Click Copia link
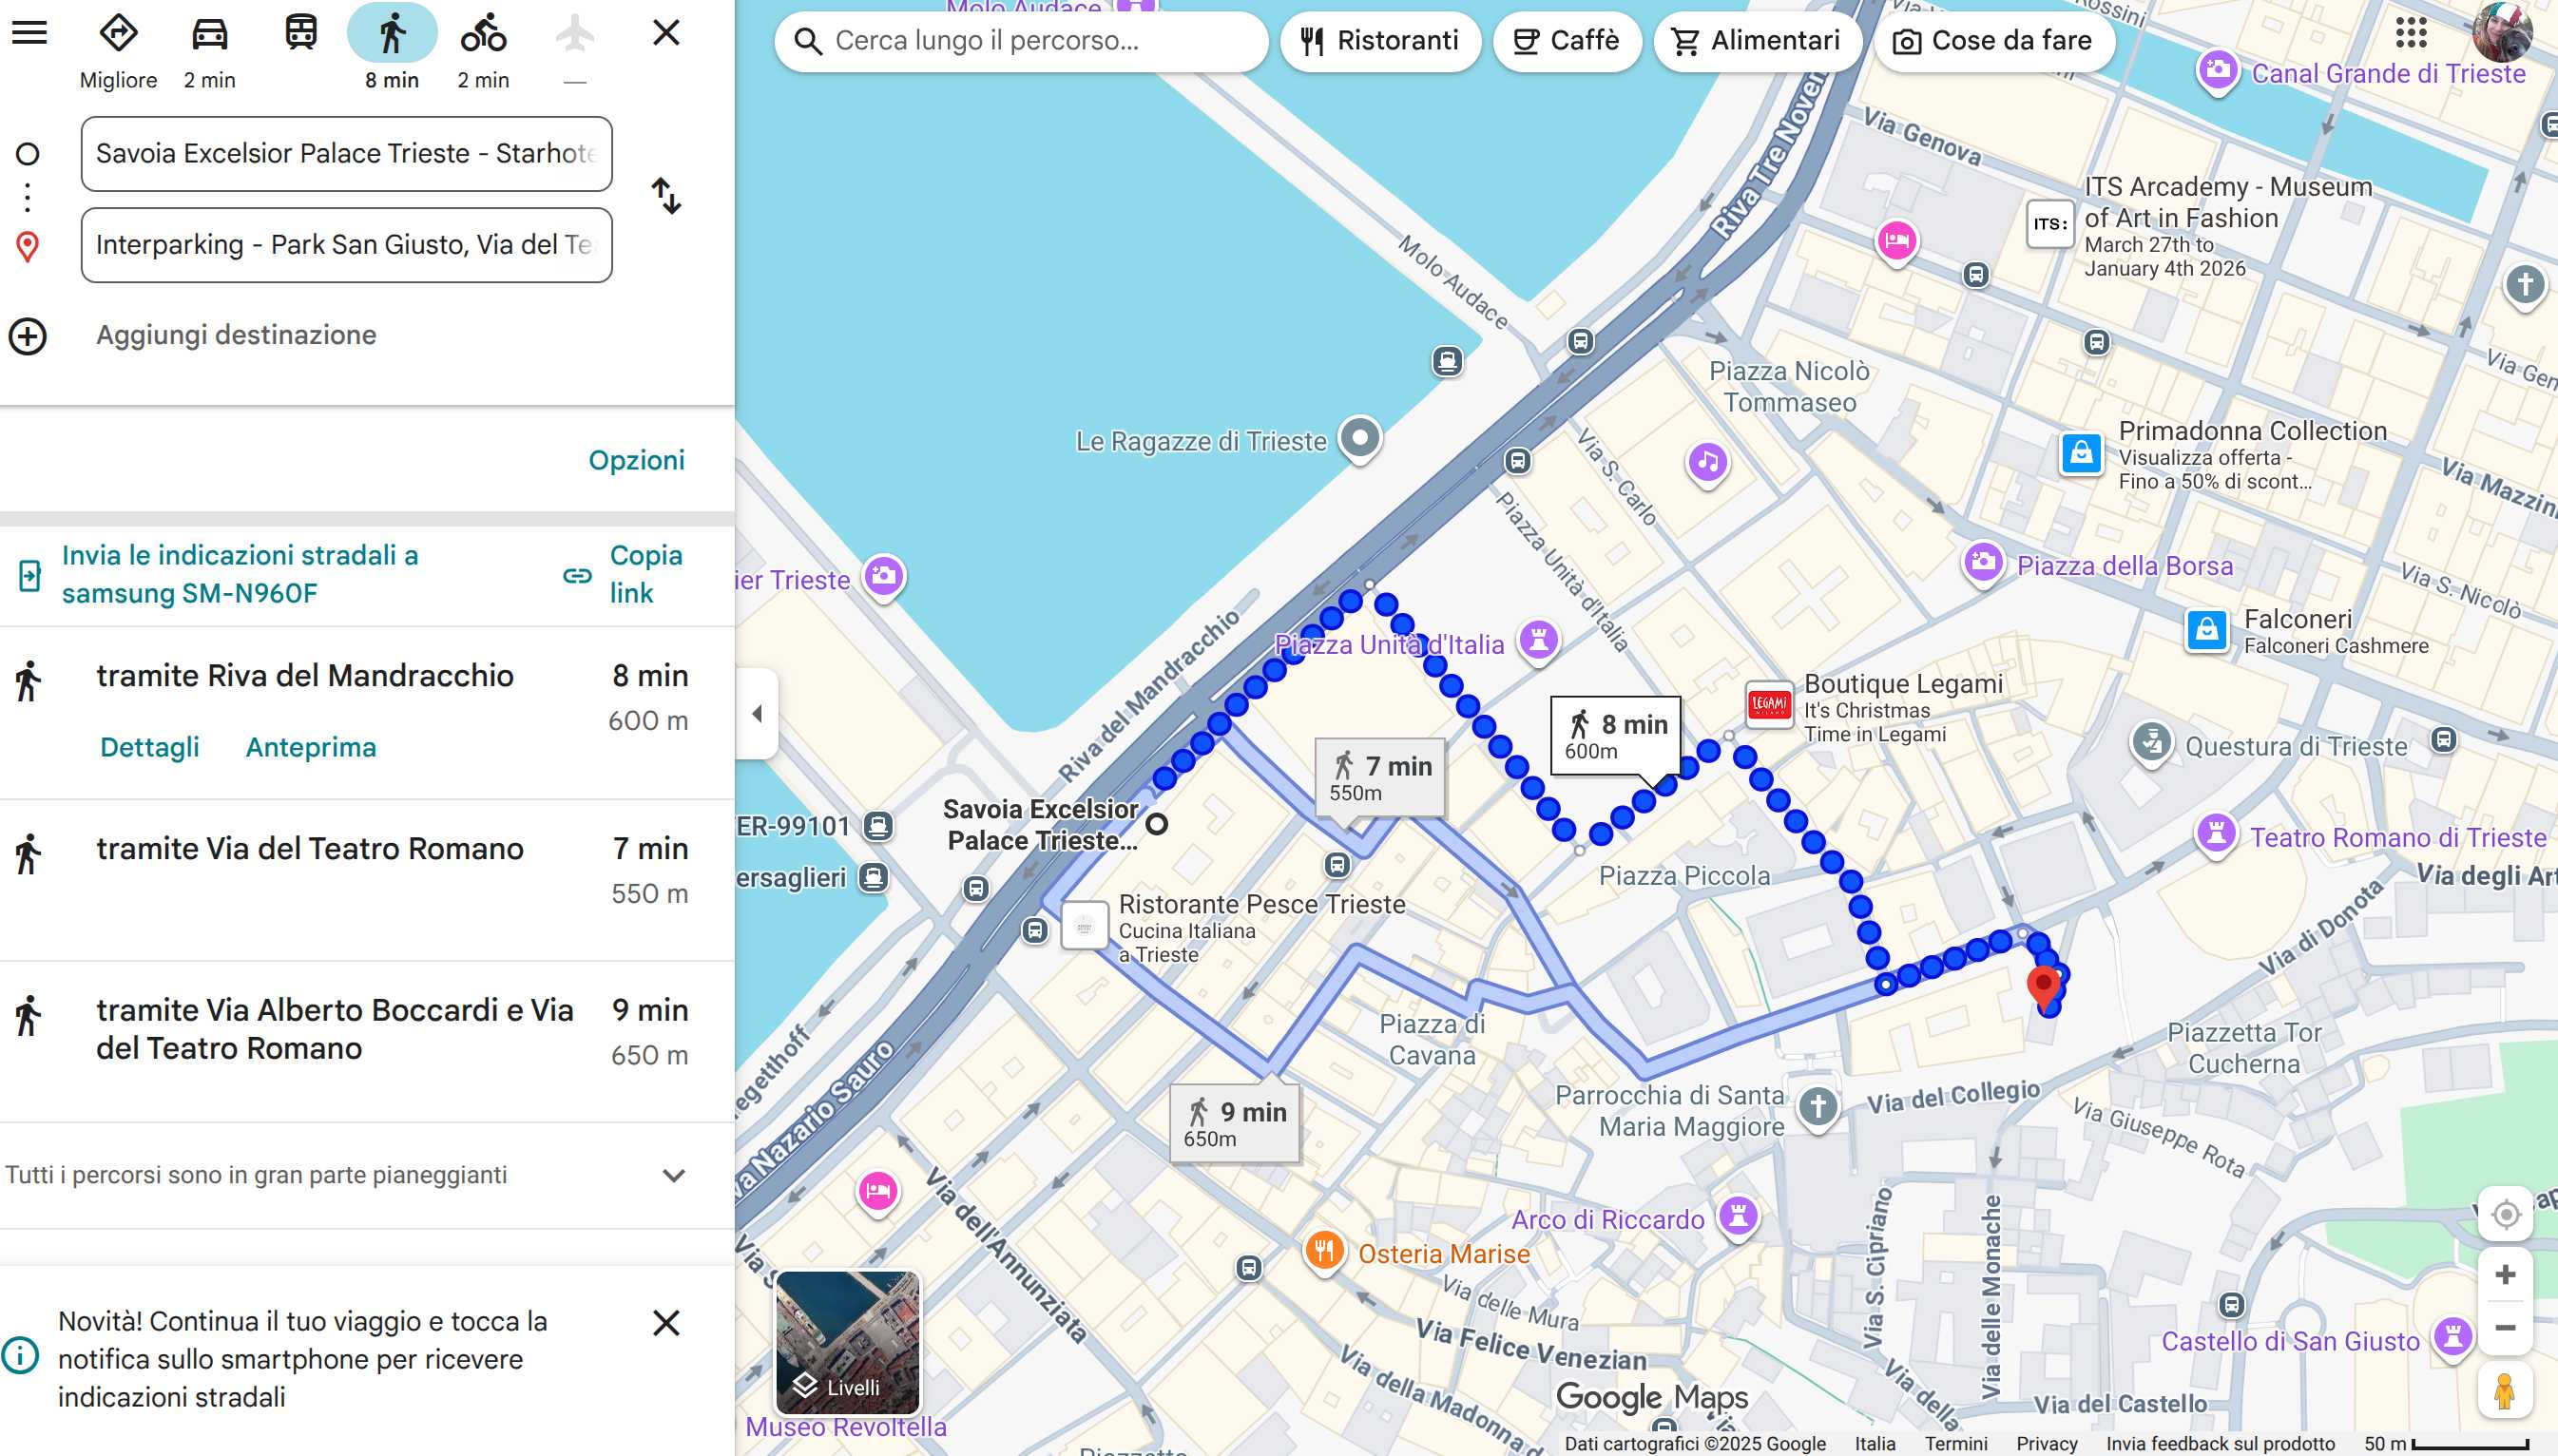 [x=645, y=574]
